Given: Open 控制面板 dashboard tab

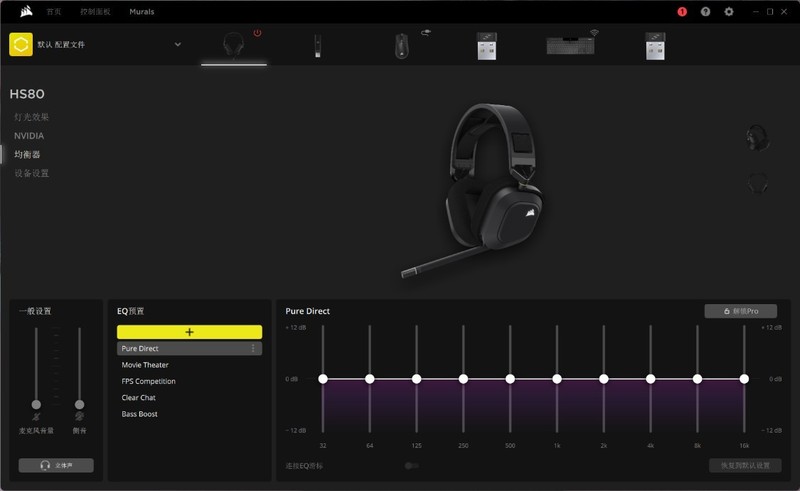Looking at the screenshot, I should click(x=95, y=12).
